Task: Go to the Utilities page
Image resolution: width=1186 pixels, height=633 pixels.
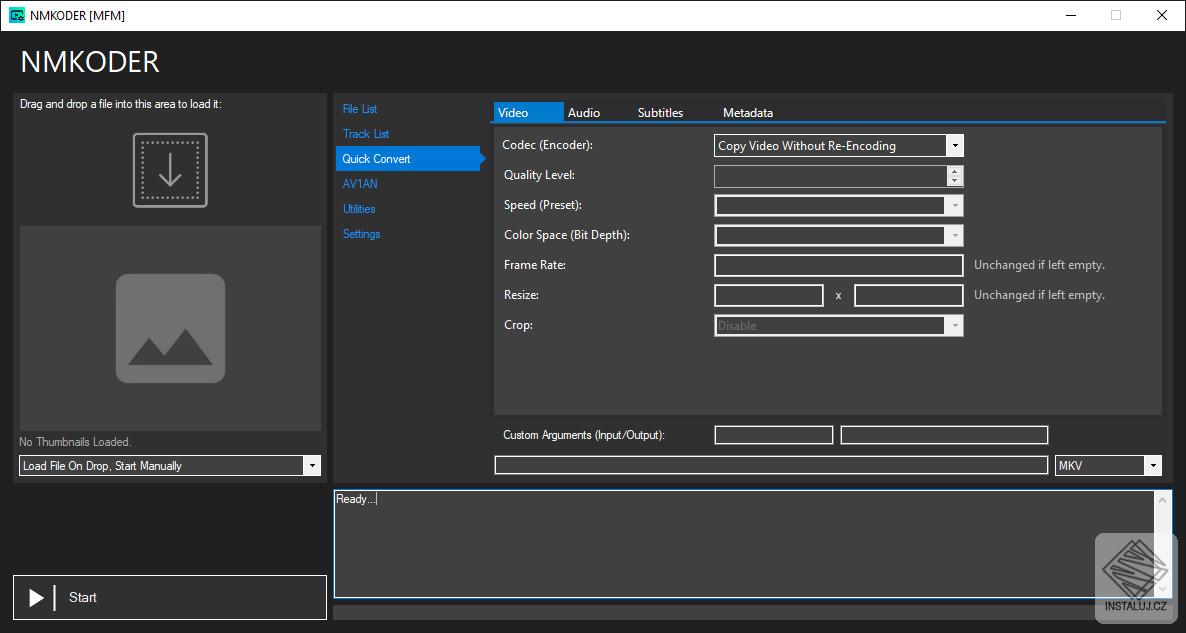Action: point(359,209)
